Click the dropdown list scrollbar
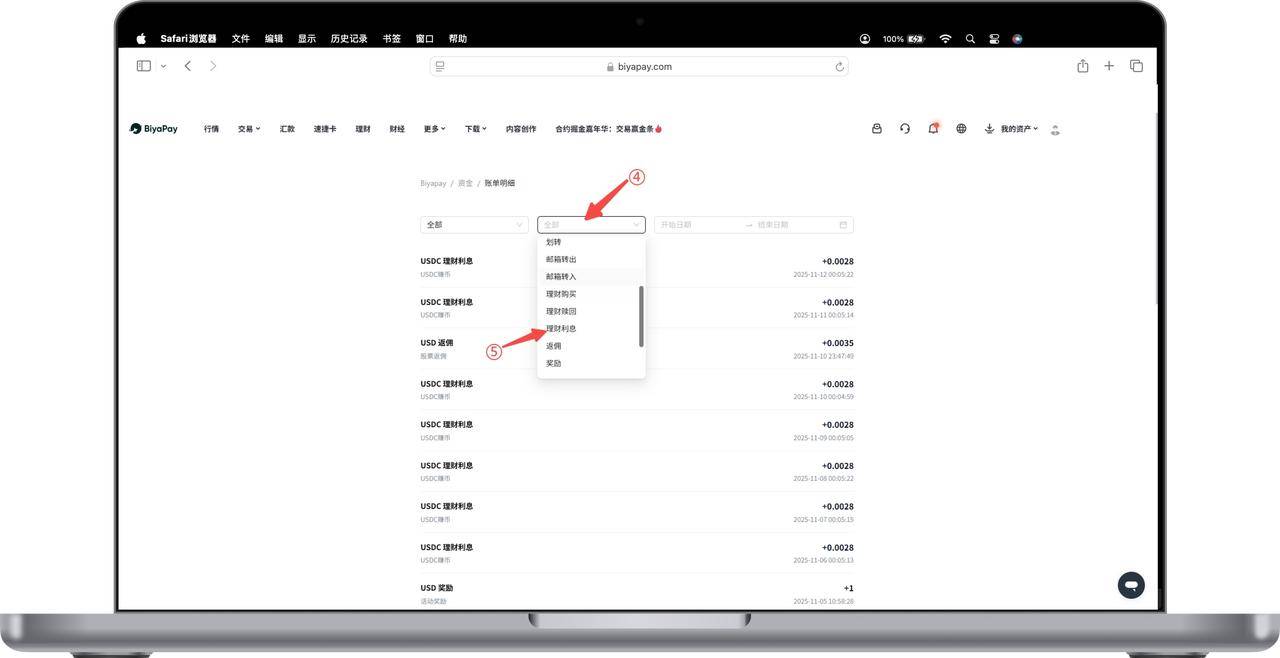The width and height of the screenshot is (1280, 658). [x=641, y=316]
